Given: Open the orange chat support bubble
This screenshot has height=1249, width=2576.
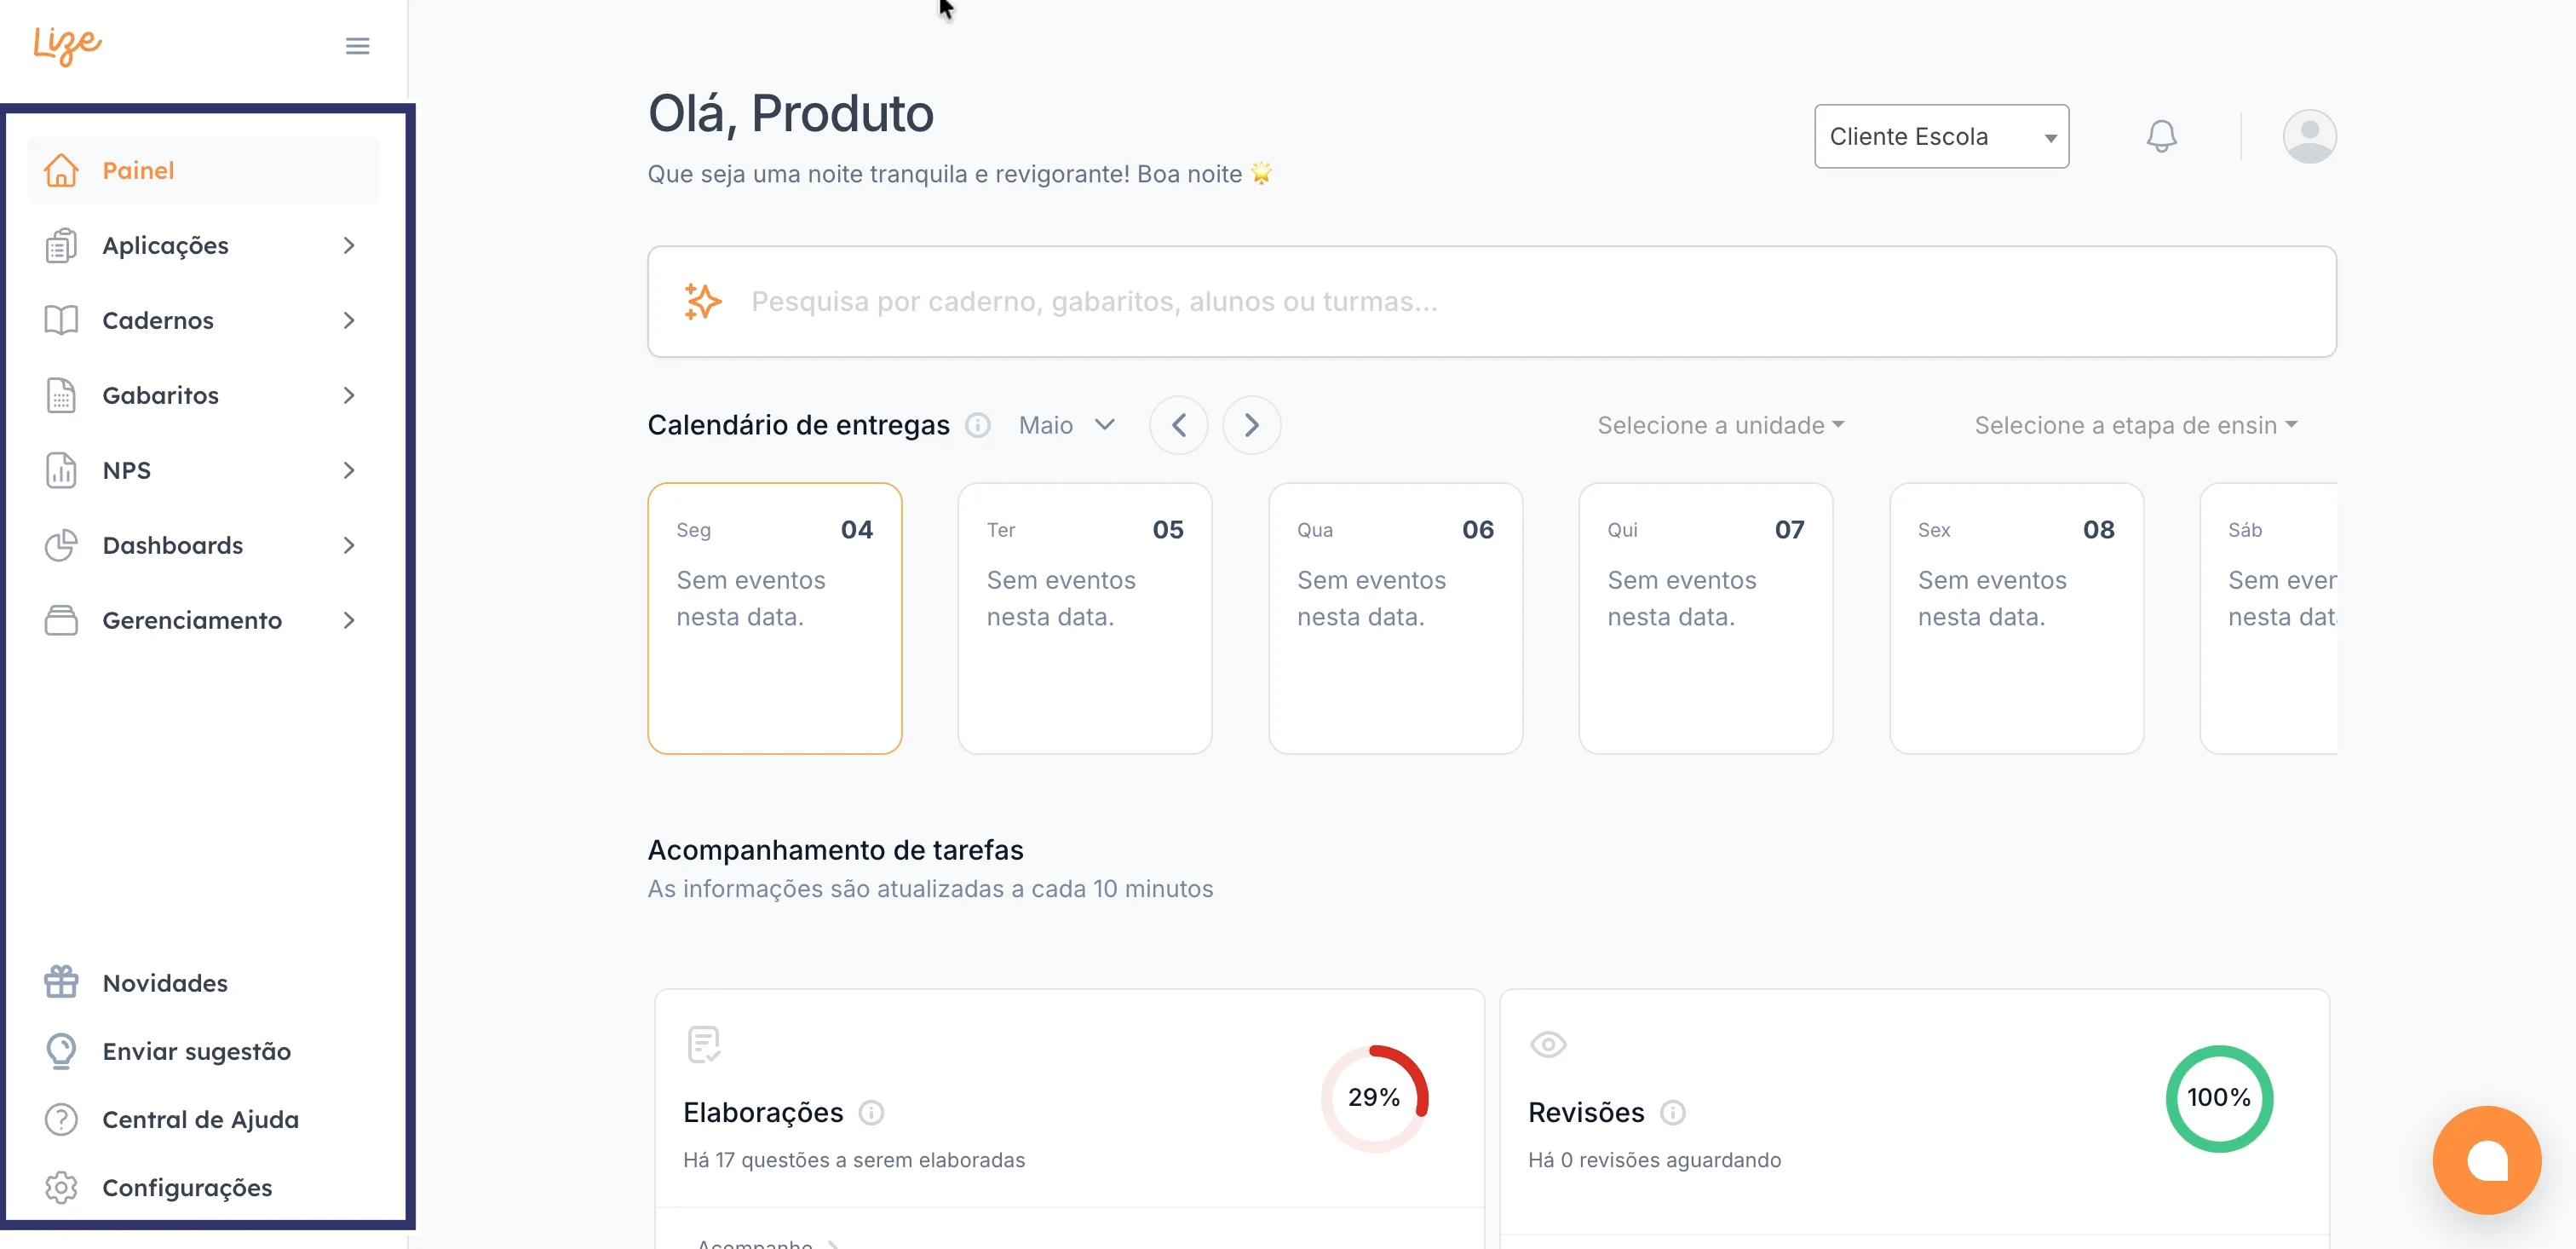Looking at the screenshot, I should tap(2486, 1160).
